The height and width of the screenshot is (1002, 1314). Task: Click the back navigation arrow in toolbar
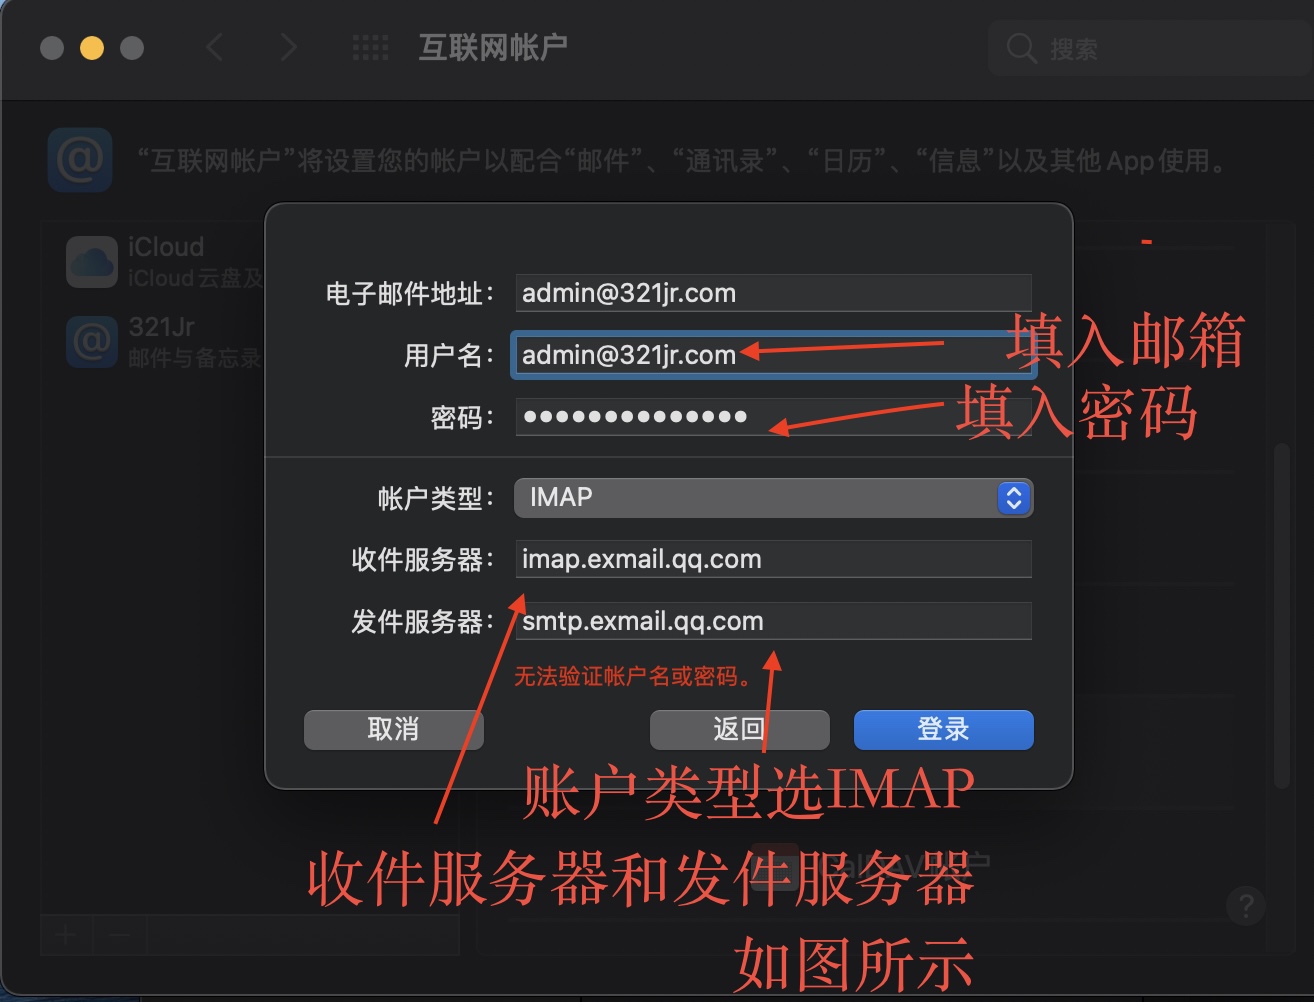pyautogui.click(x=214, y=47)
